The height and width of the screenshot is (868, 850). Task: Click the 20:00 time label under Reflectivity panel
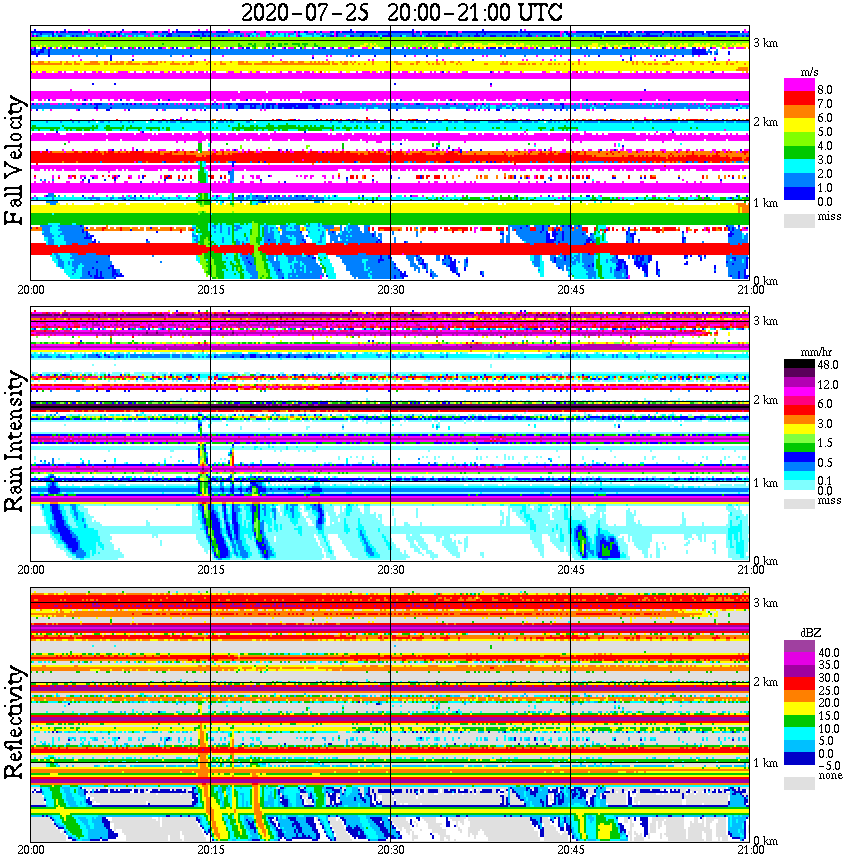click(x=31, y=850)
